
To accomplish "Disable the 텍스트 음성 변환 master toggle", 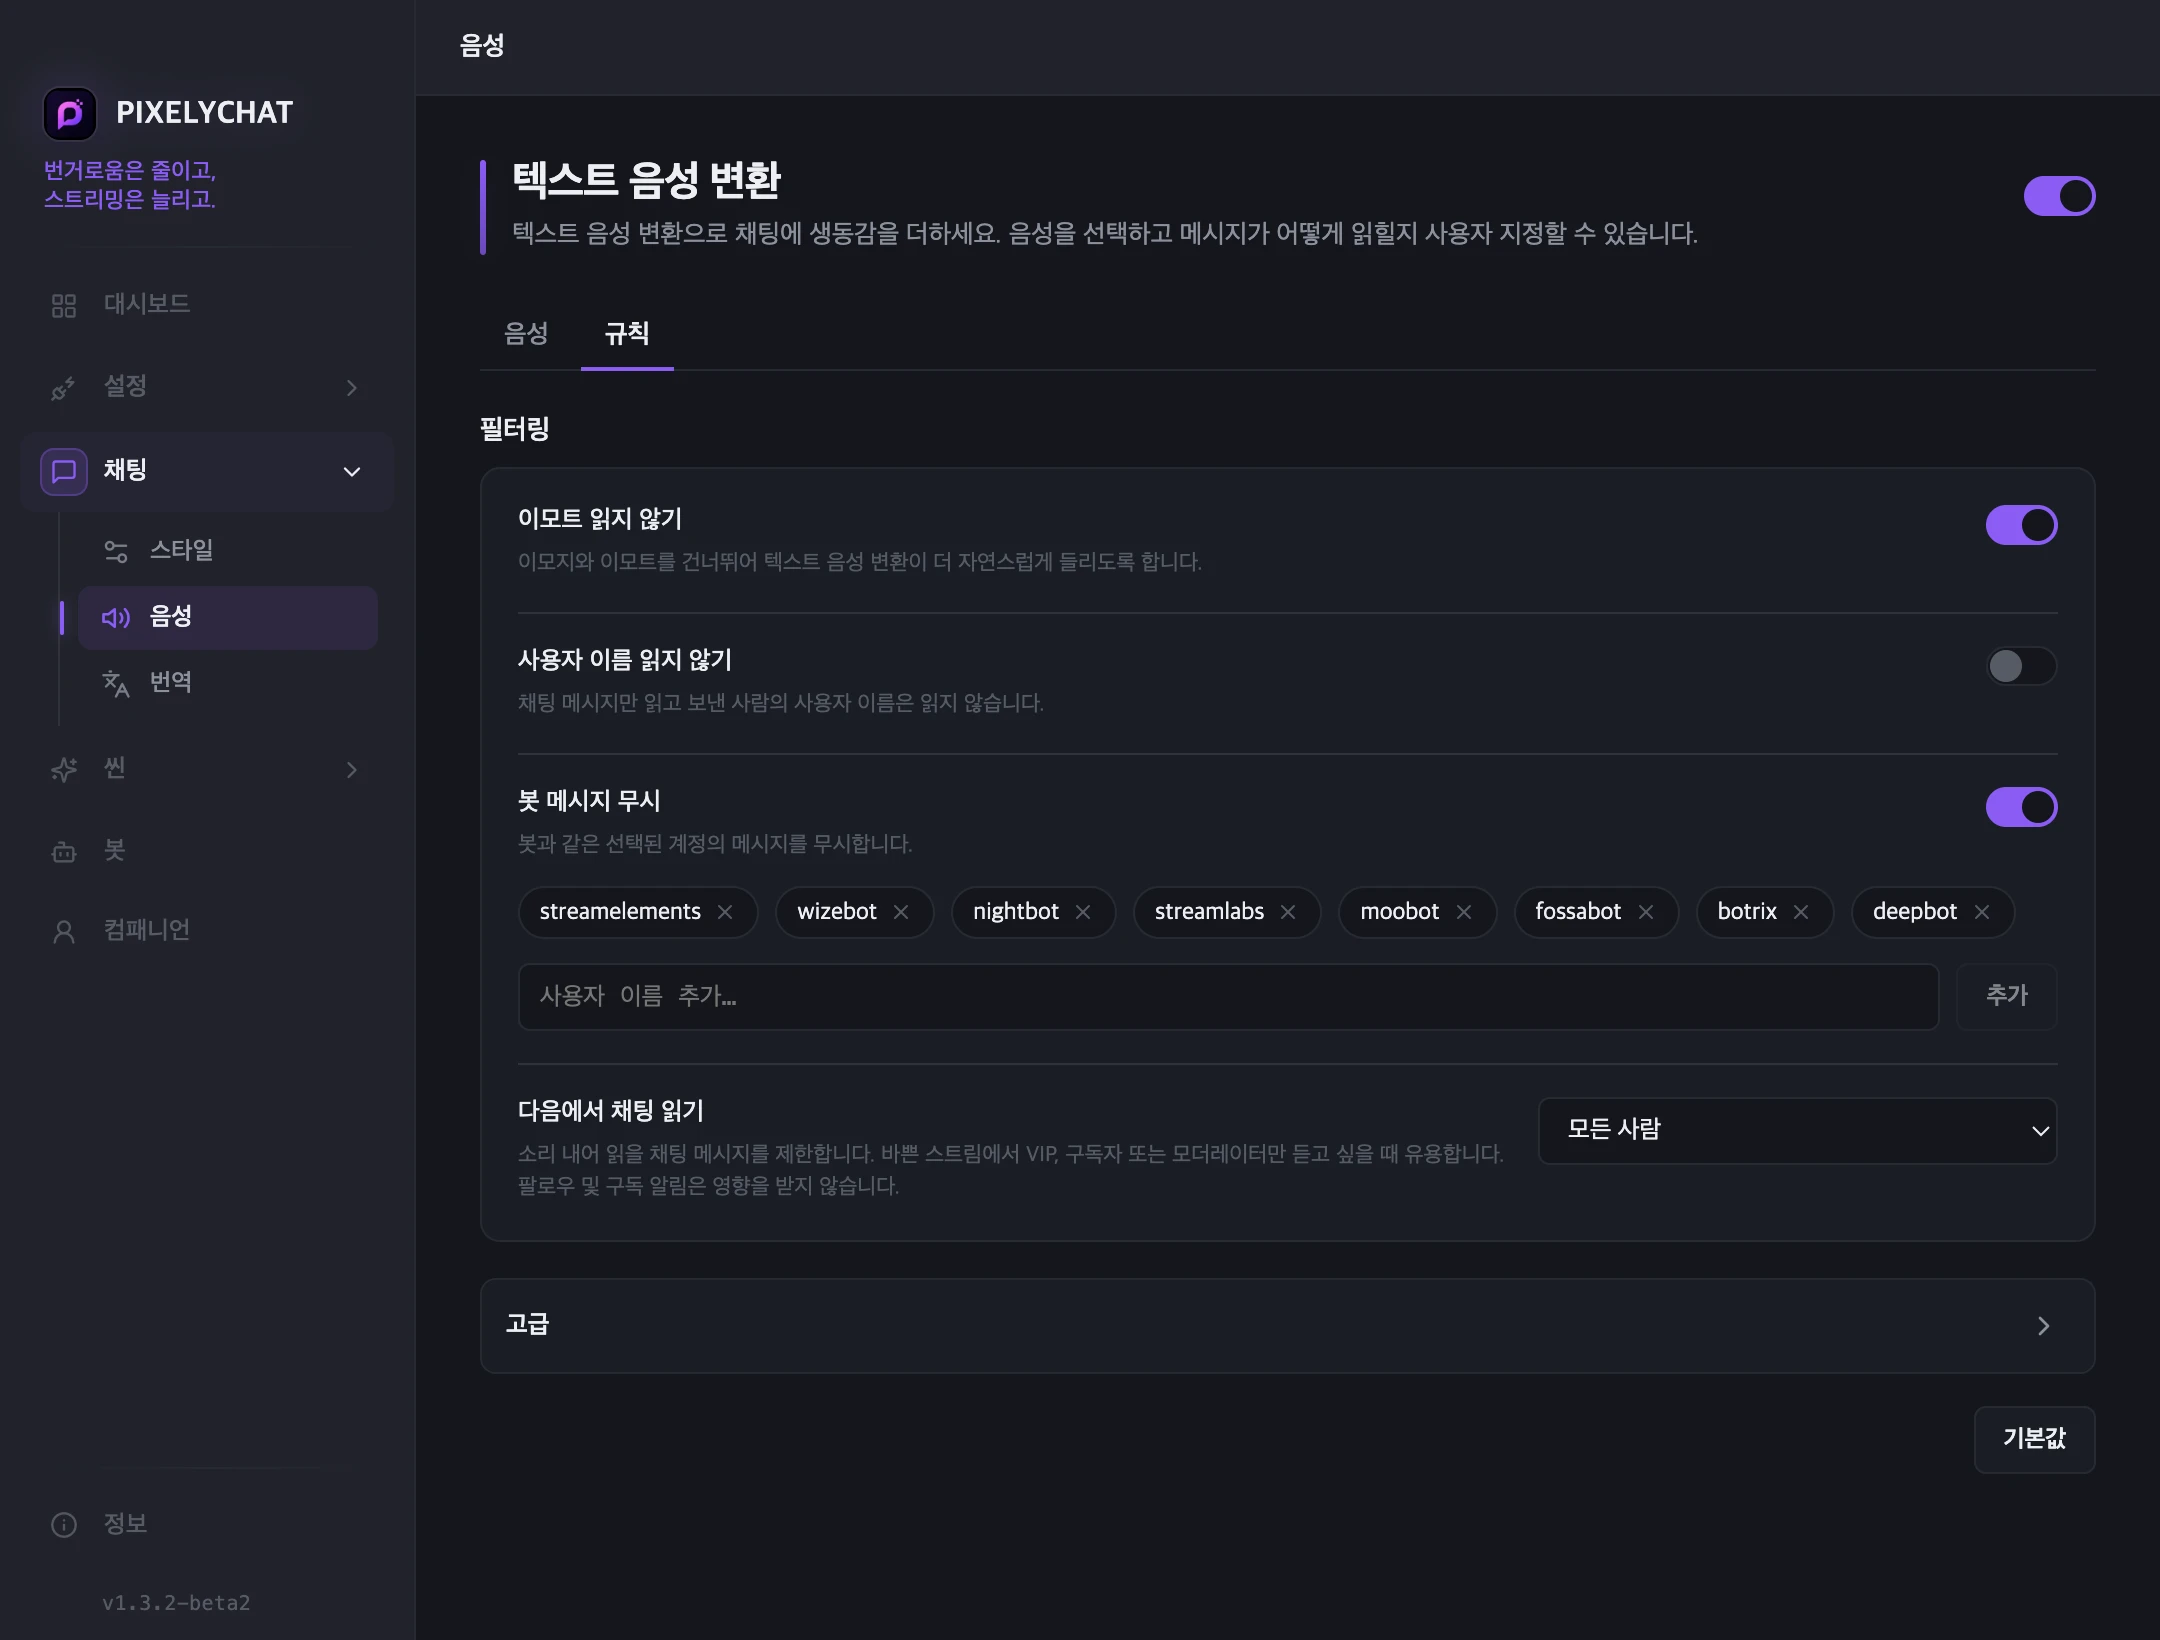I will point(2059,196).
